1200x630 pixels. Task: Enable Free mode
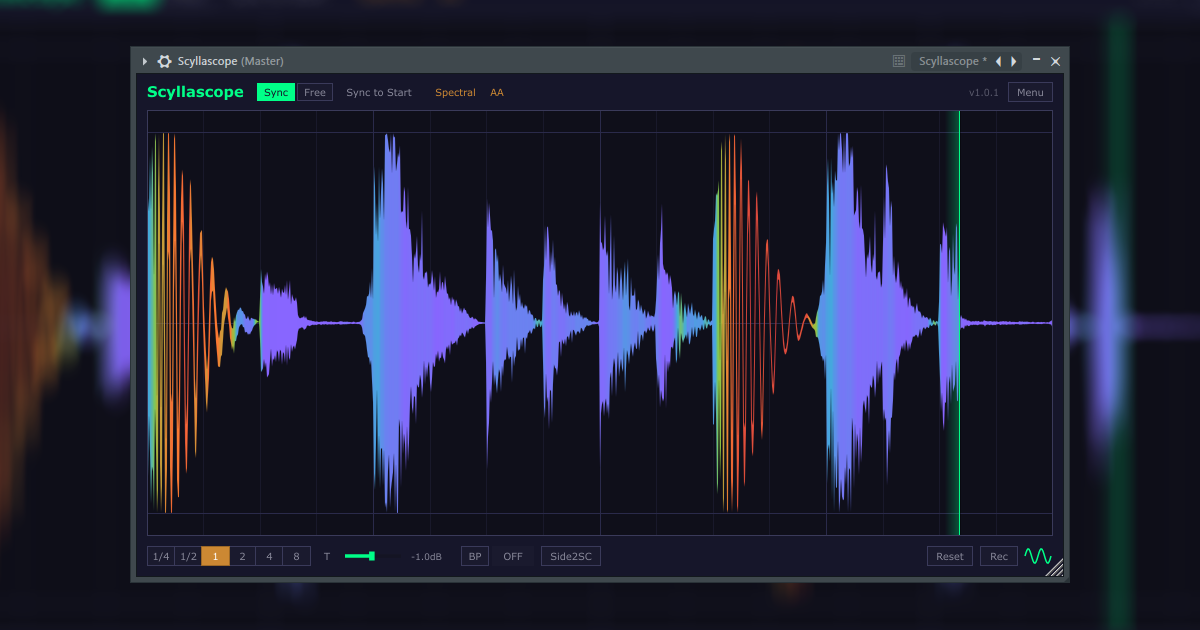click(x=315, y=92)
